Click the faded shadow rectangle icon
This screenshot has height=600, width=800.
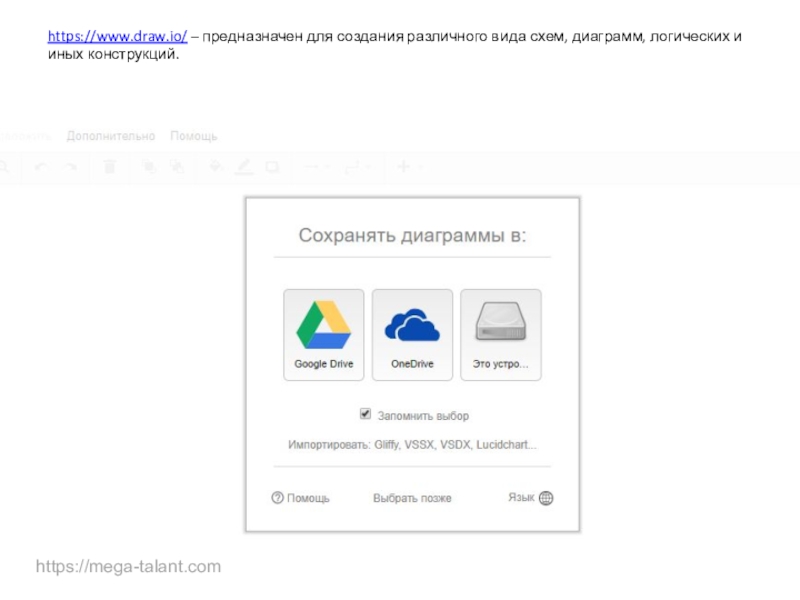click(x=272, y=167)
